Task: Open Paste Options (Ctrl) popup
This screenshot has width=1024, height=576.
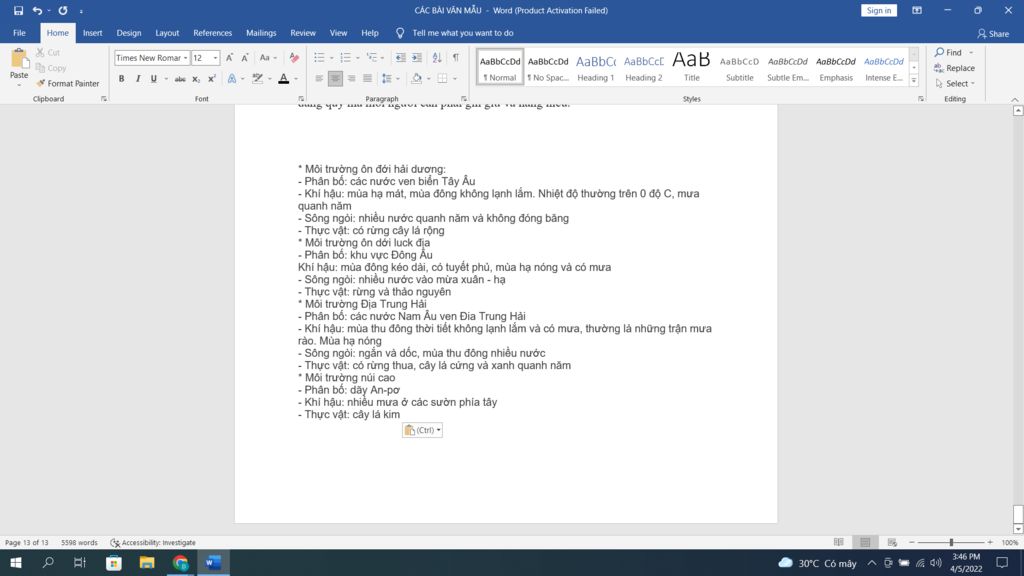Action: click(x=423, y=430)
